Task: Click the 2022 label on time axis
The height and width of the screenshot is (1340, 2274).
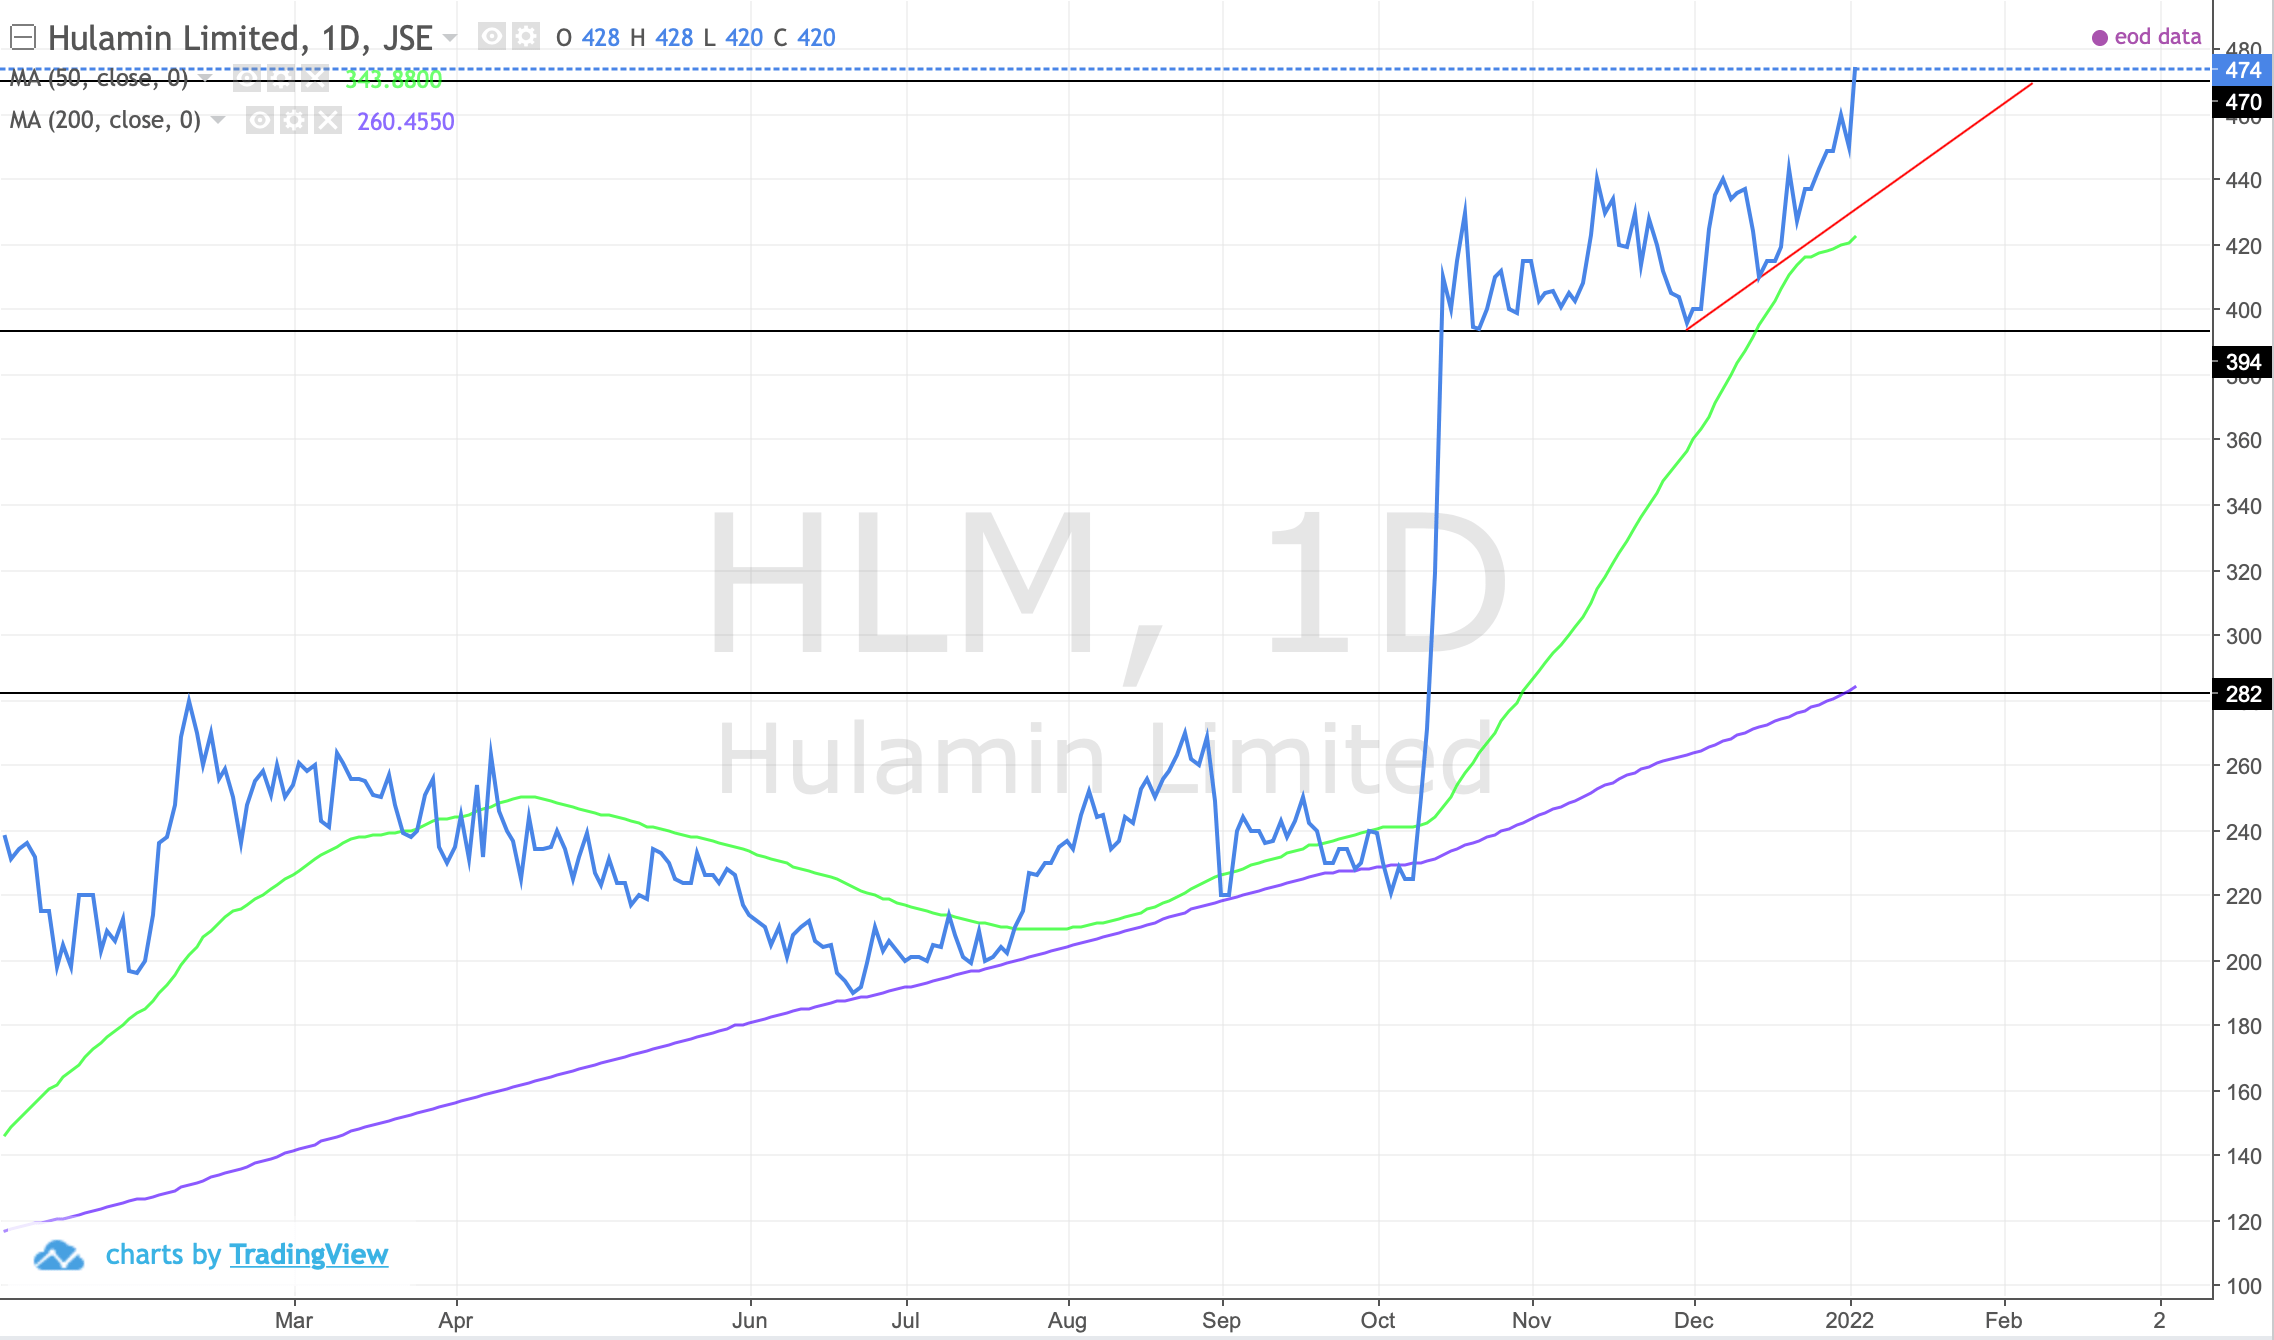Action: point(1850,1320)
